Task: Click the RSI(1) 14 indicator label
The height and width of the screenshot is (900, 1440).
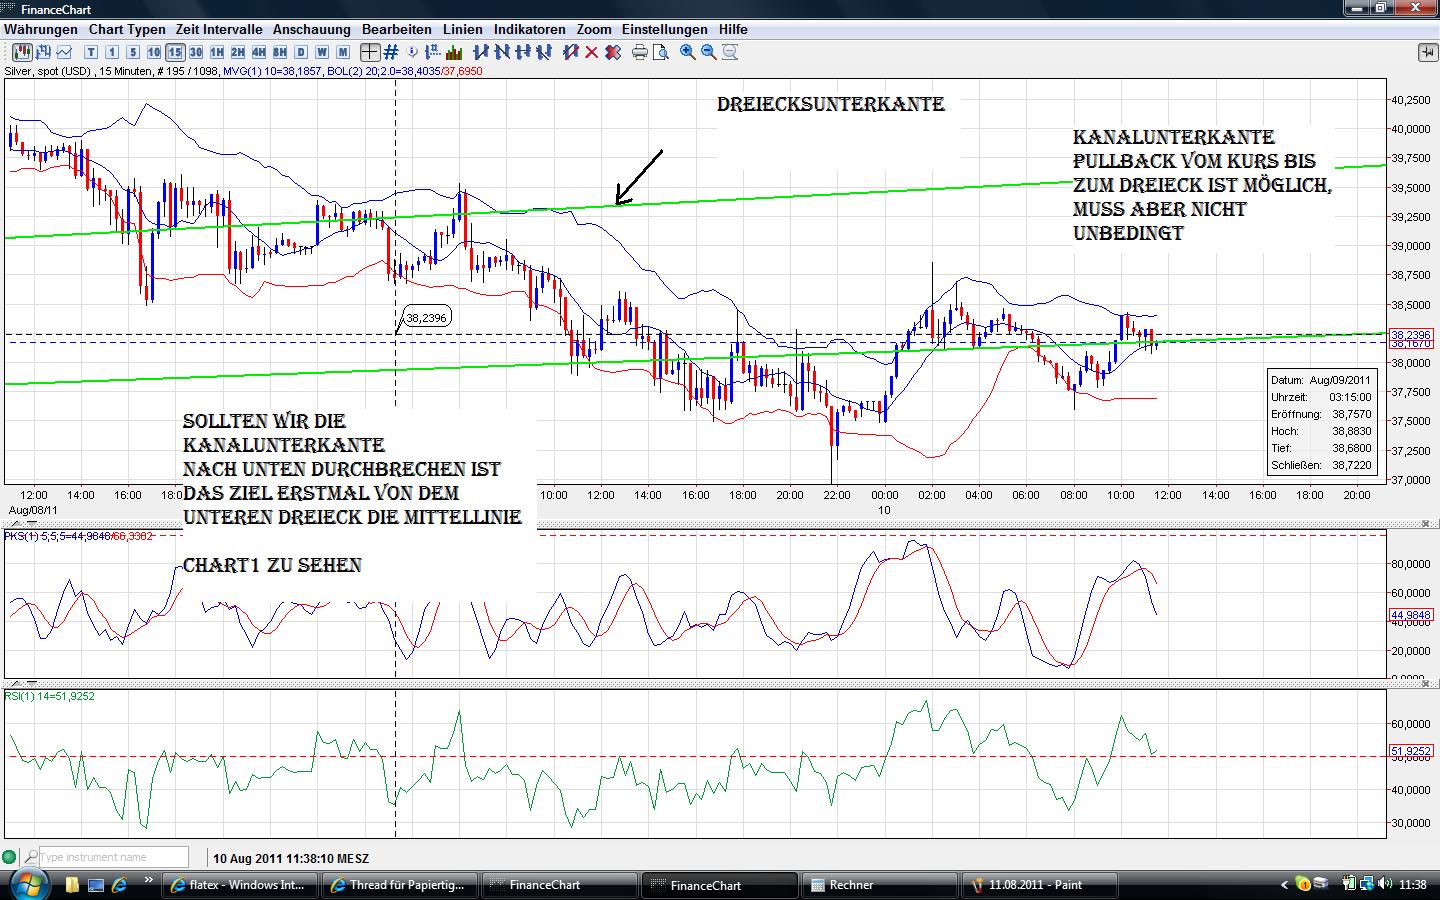Action: pyautogui.click(x=49, y=696)
